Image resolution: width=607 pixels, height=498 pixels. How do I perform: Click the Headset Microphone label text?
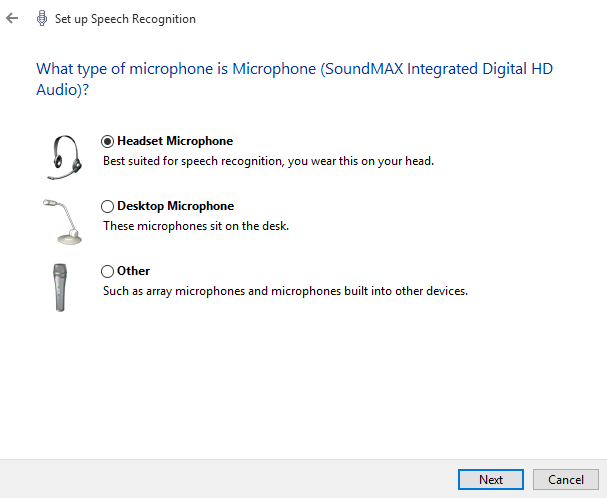tap(175, 141)
